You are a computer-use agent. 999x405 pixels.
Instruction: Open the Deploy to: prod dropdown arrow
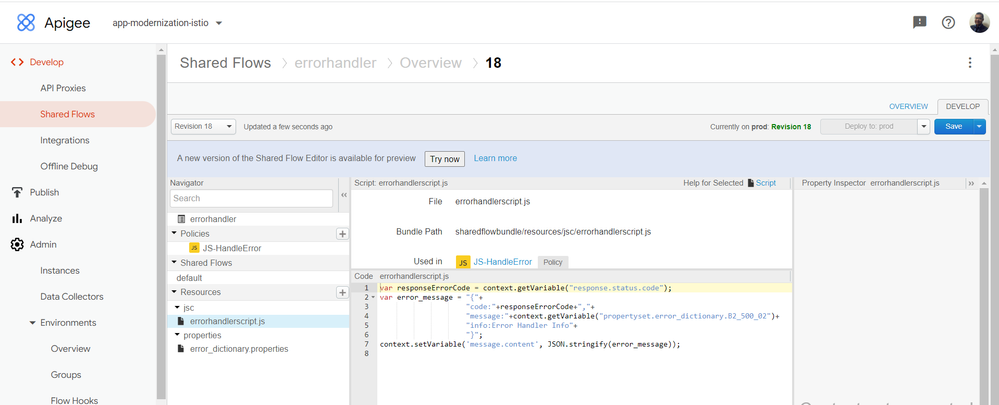click(x=924, y=126)
